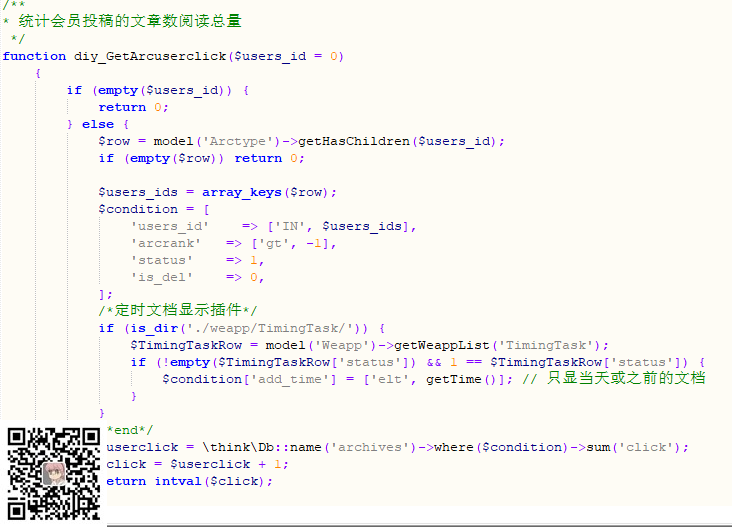732x527 pixels.
Task: Click the 统计会员投稿的文章数阅读总量 header comment
Action: click(130, 22)
